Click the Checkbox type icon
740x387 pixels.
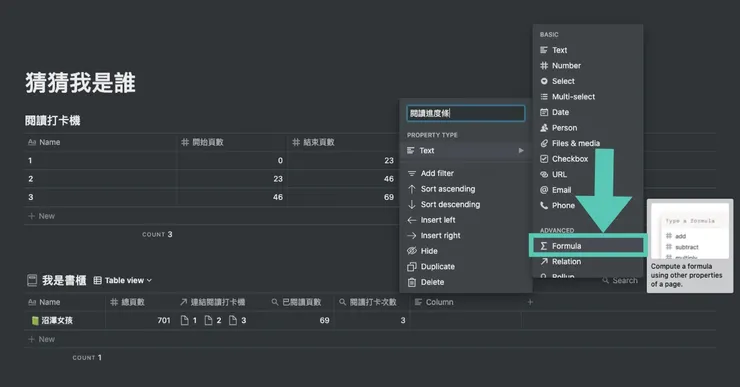544,159
